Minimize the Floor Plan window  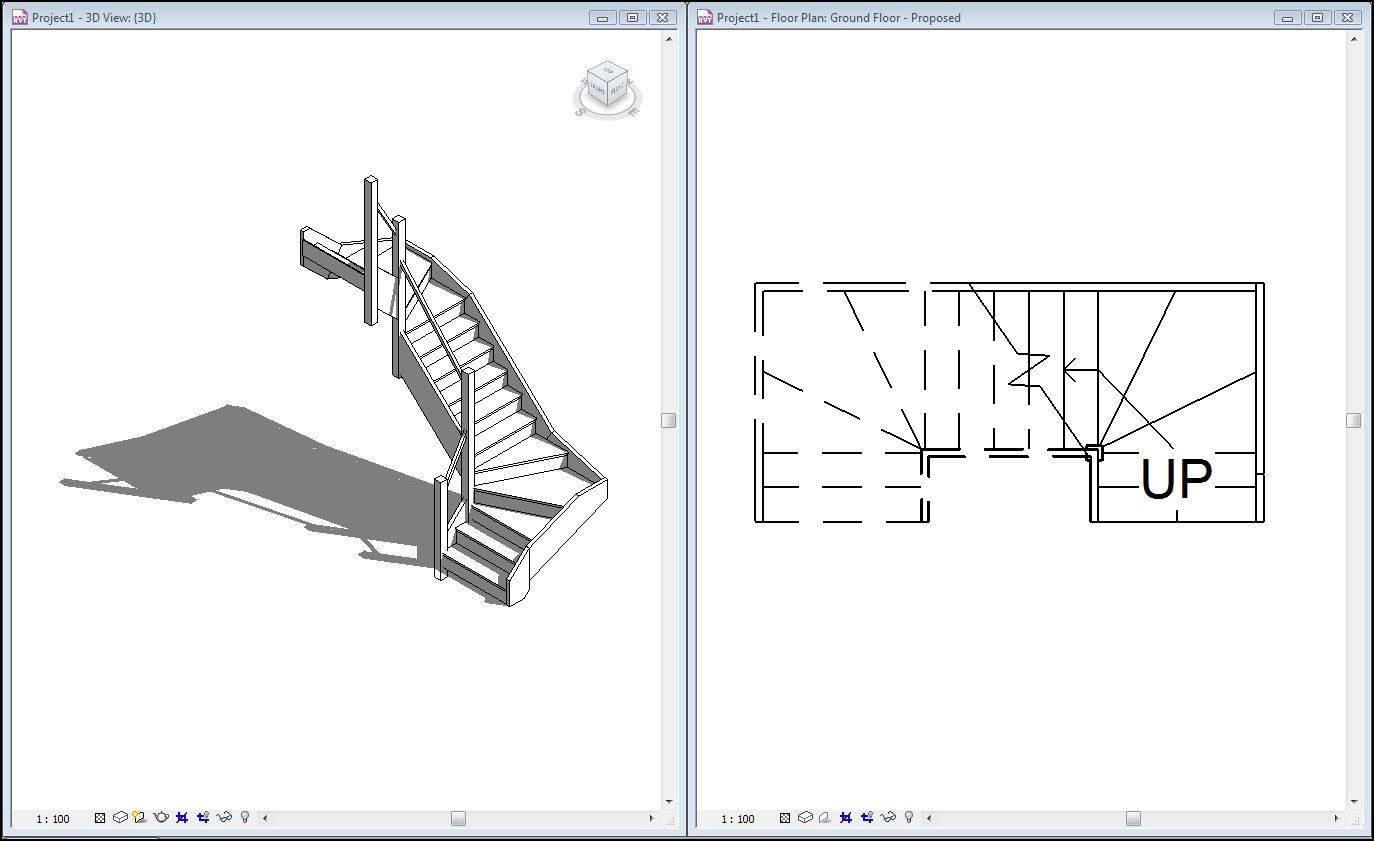pos(1288,17)
